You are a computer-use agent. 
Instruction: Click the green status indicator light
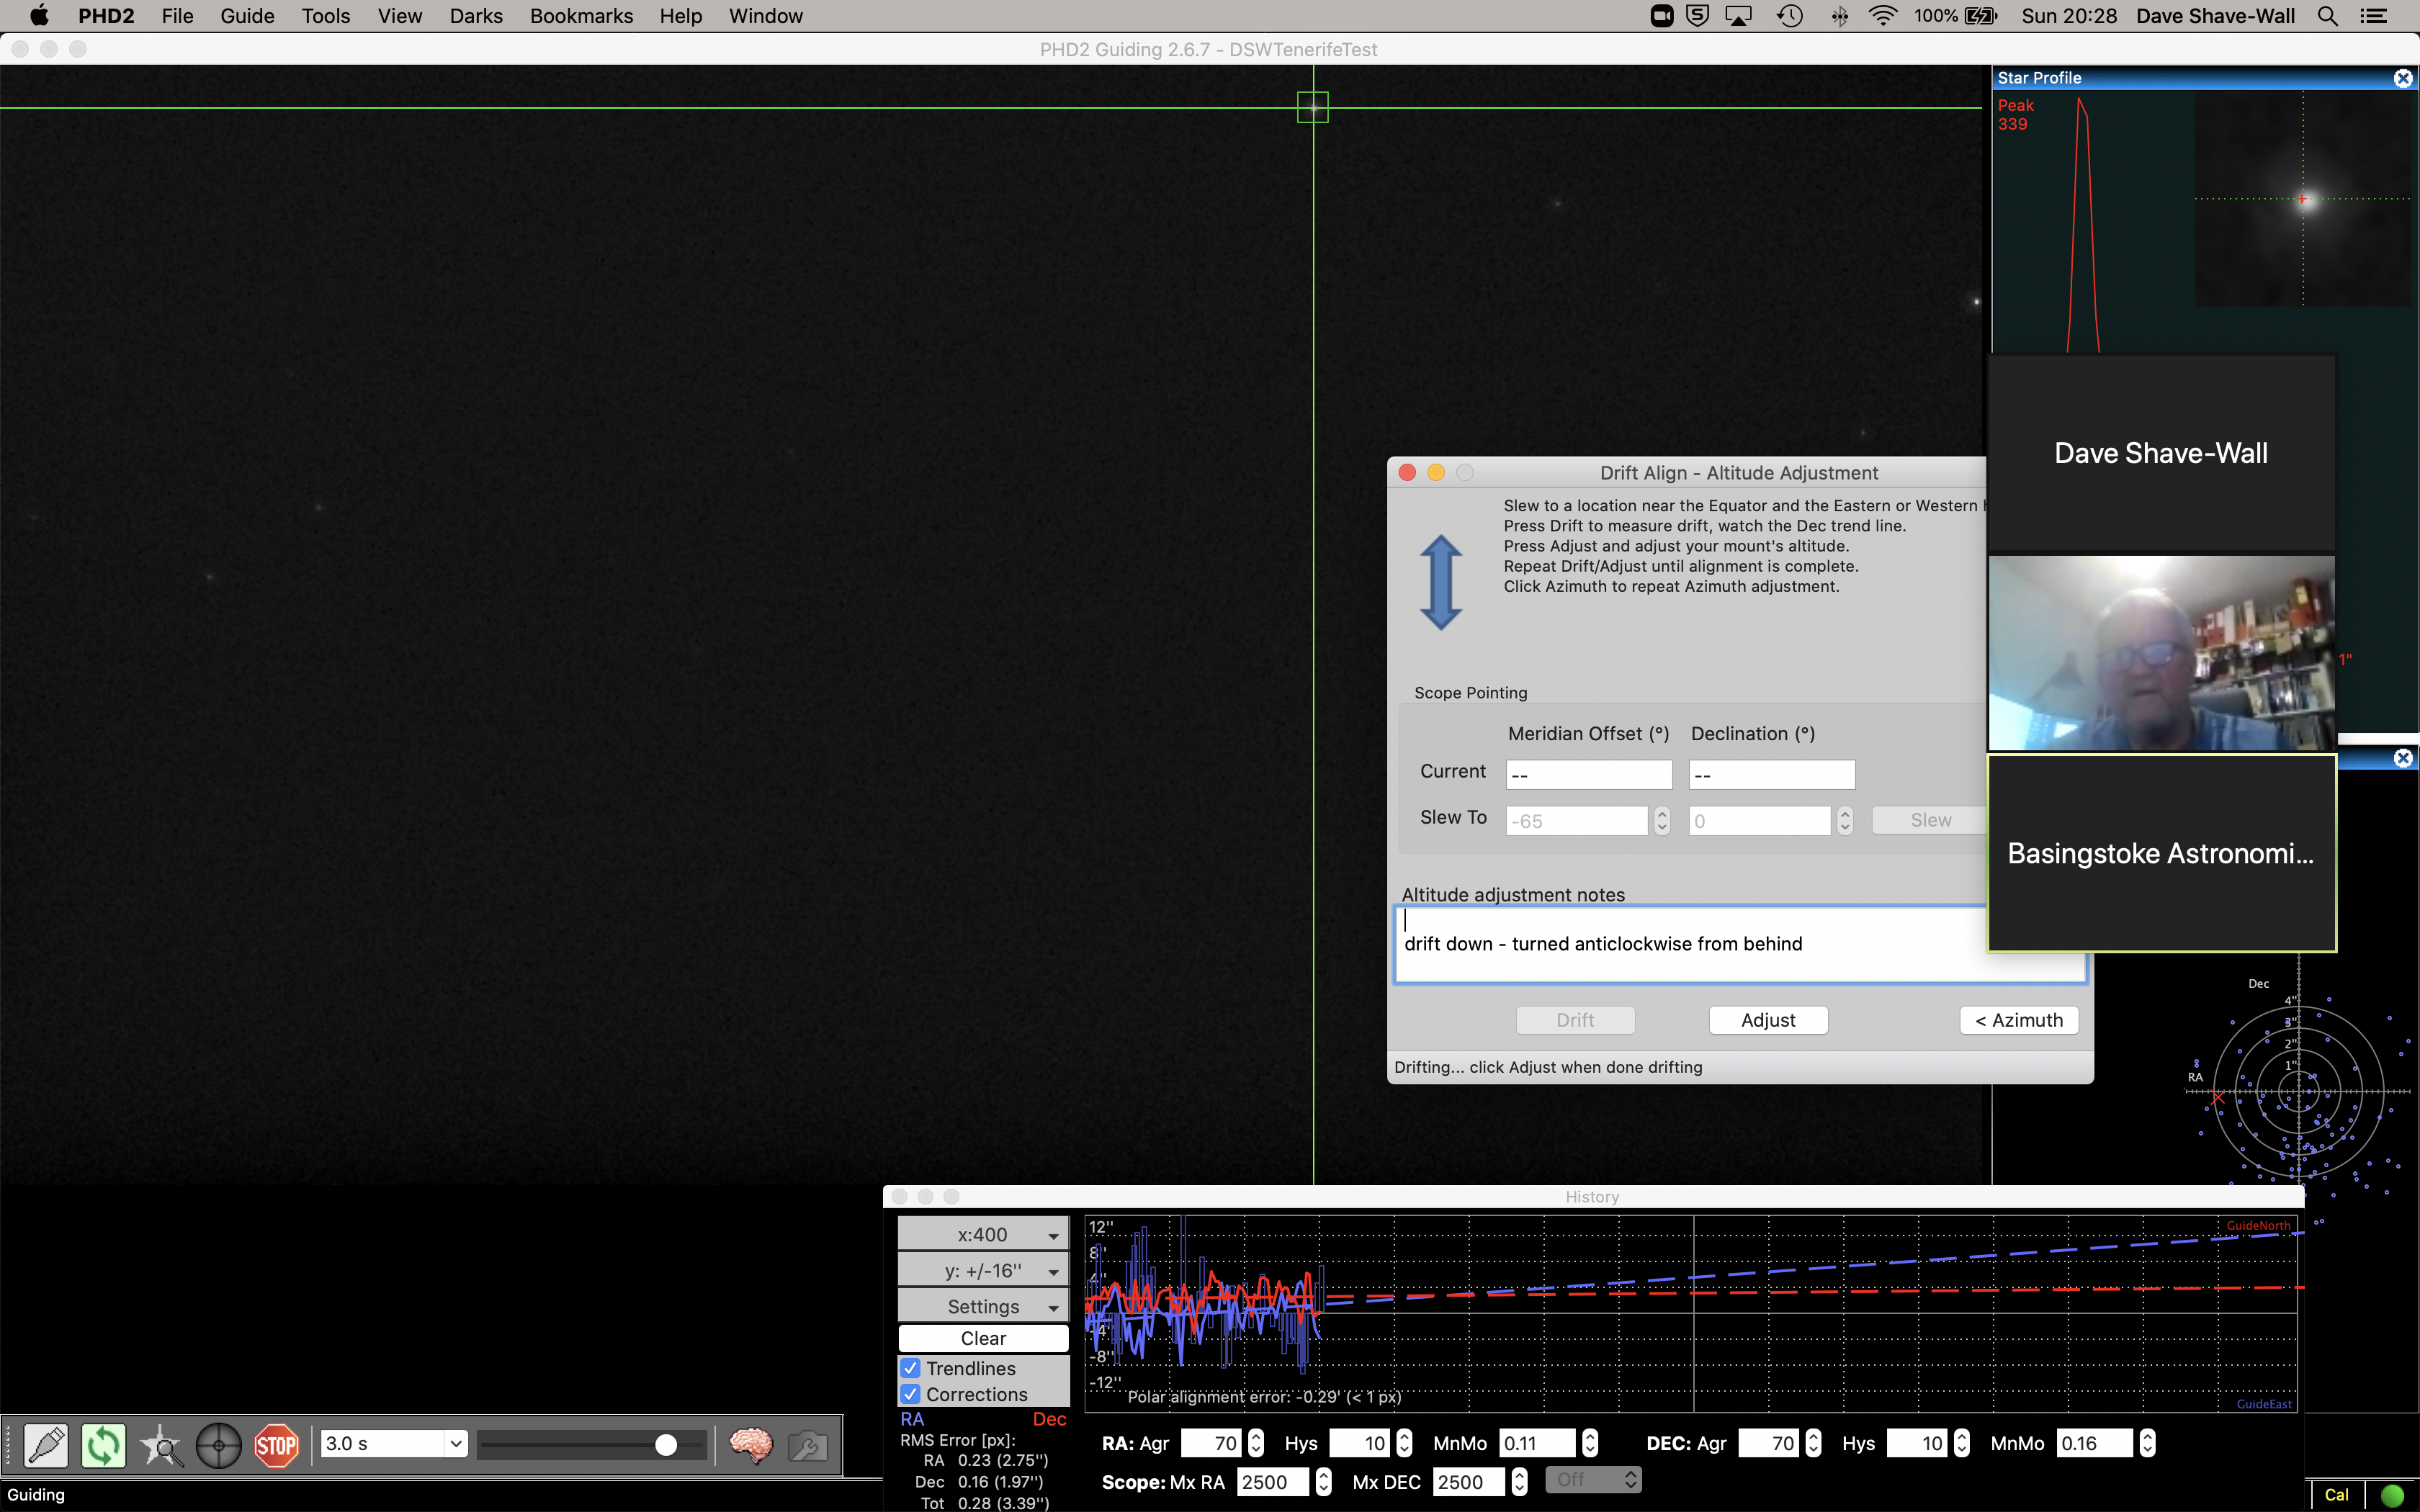[x=2393, y=1495]
